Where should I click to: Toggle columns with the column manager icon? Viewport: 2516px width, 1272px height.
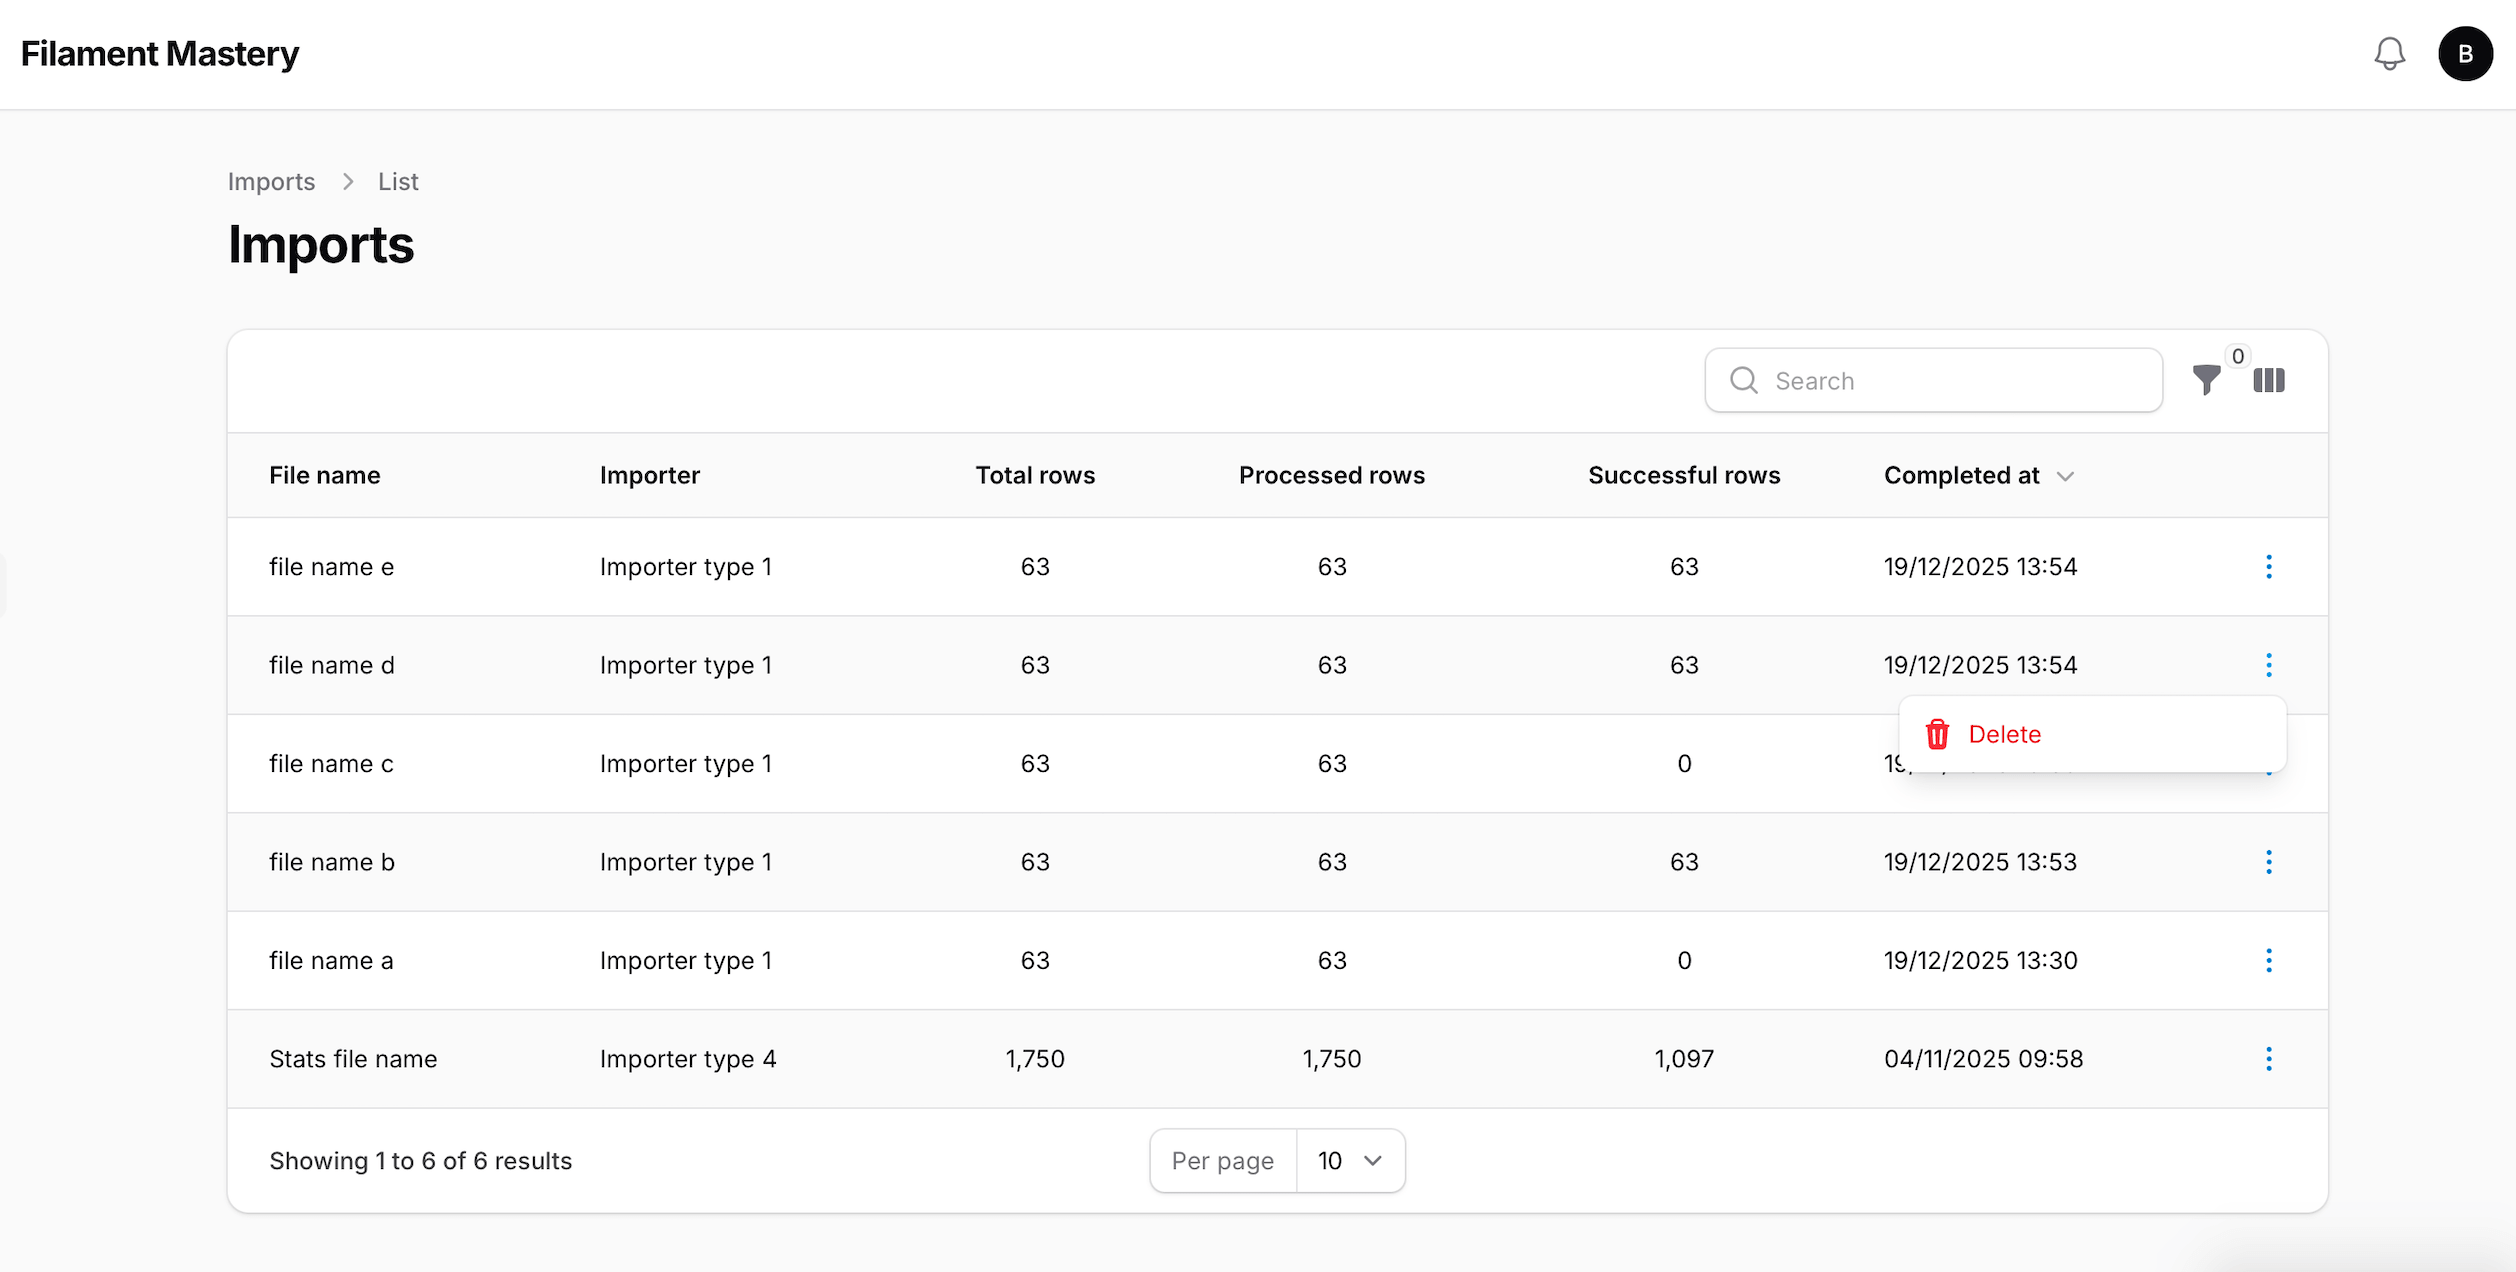tap(2268, 380)
